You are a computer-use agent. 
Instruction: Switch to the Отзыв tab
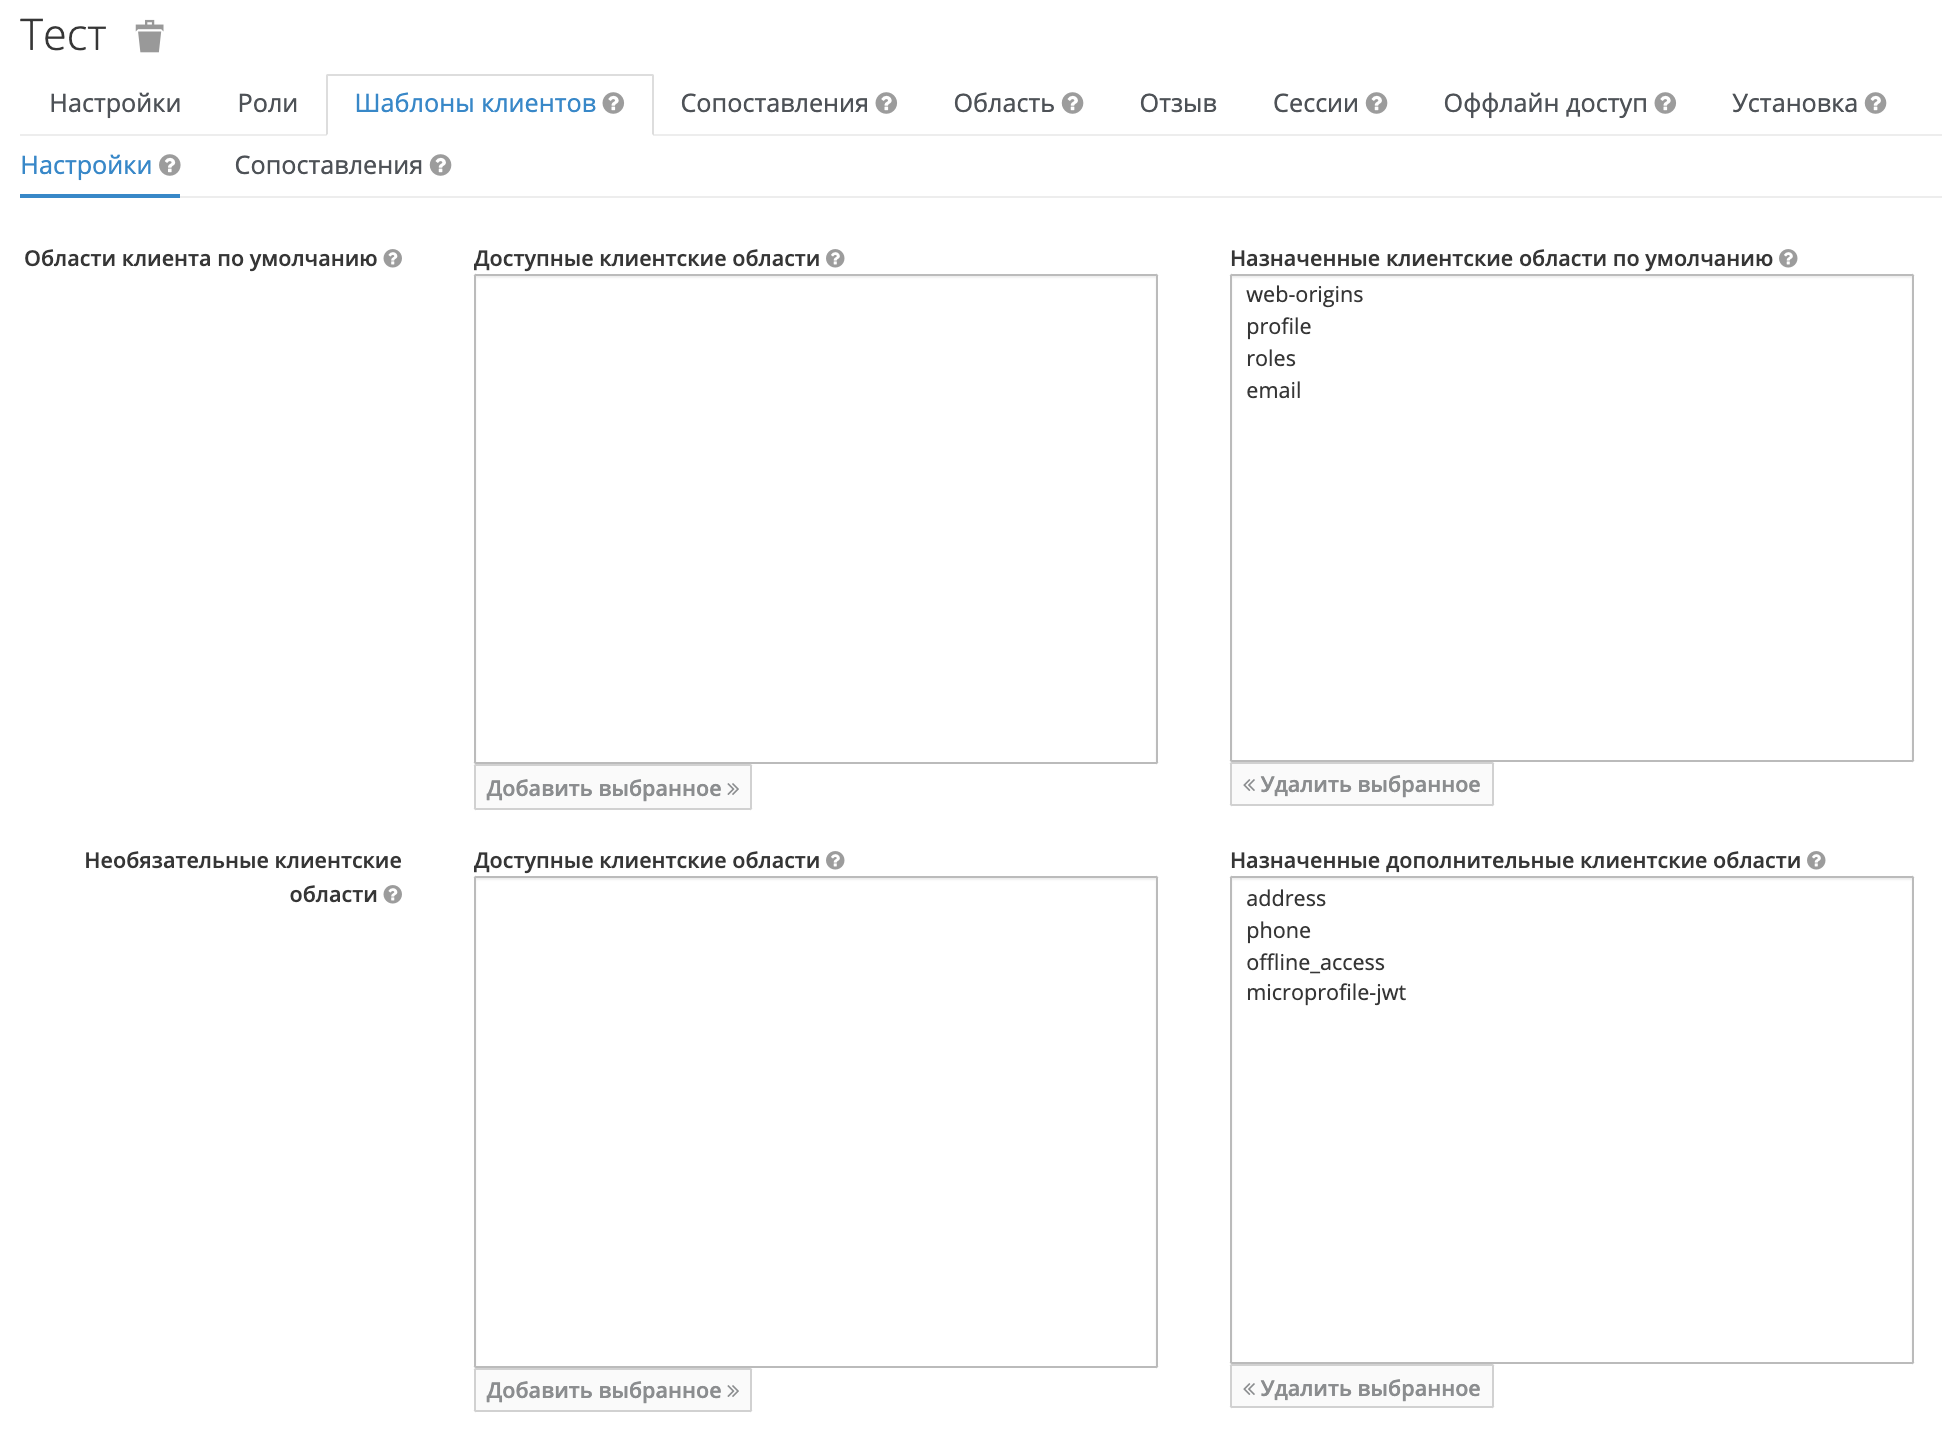point(1177,103)
